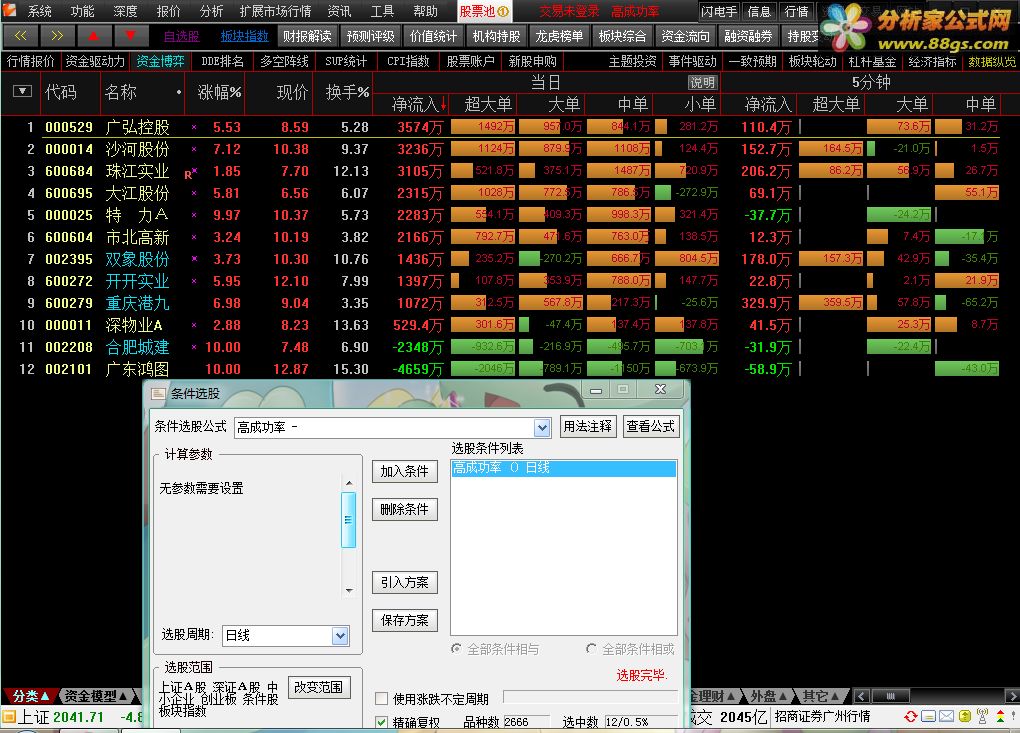Open the column menu dropdown beside 代码
1020x733 pixels.
(22, 91)
